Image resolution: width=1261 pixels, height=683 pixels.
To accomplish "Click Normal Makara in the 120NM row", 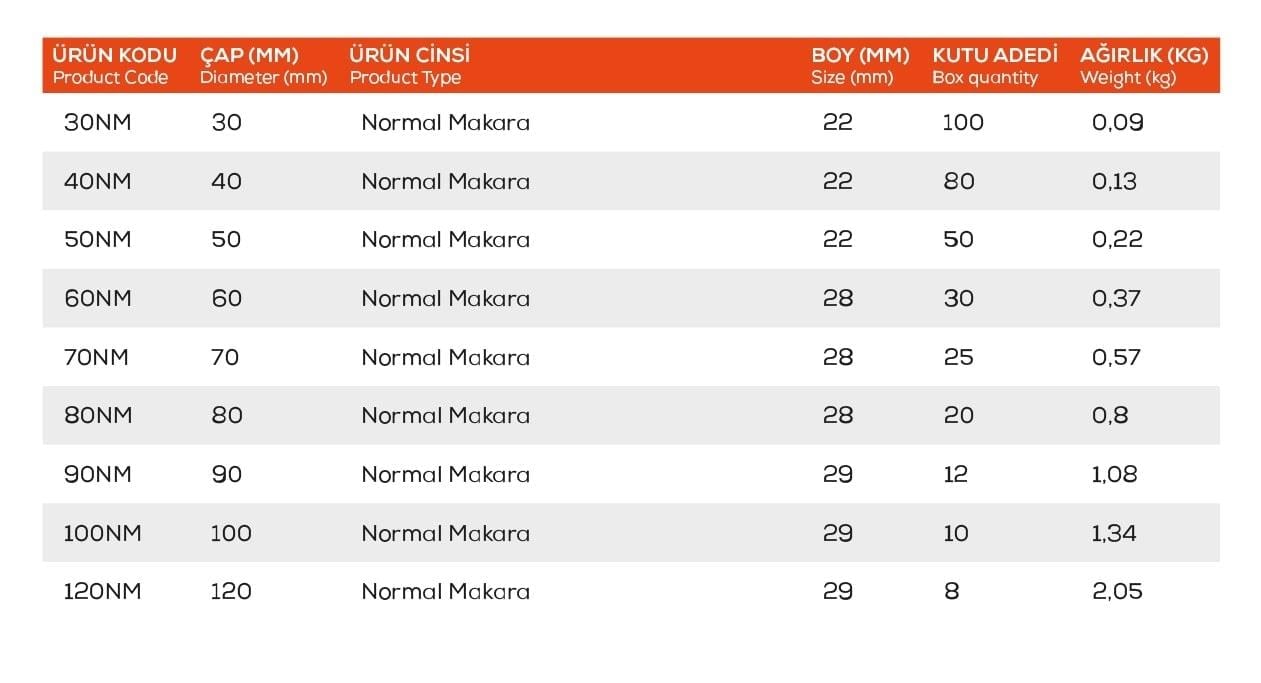I will click(x=445, y=591).
